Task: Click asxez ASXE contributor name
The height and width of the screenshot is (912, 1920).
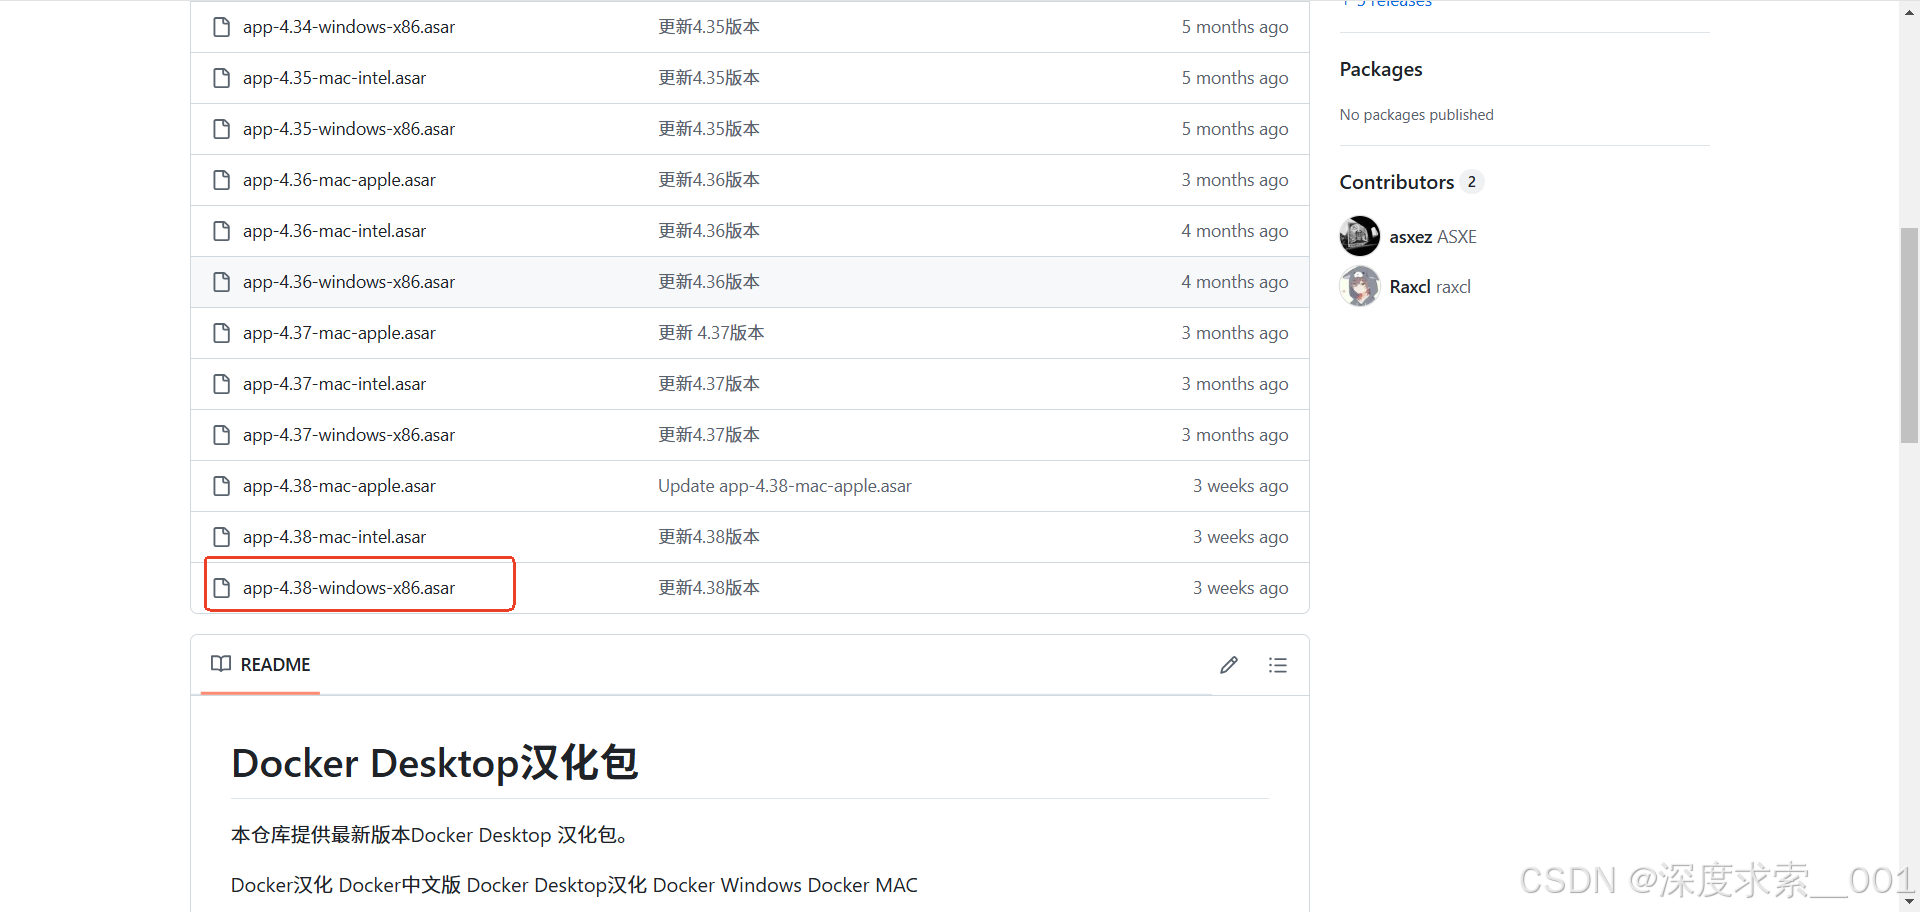Action: pos(1433,237)
